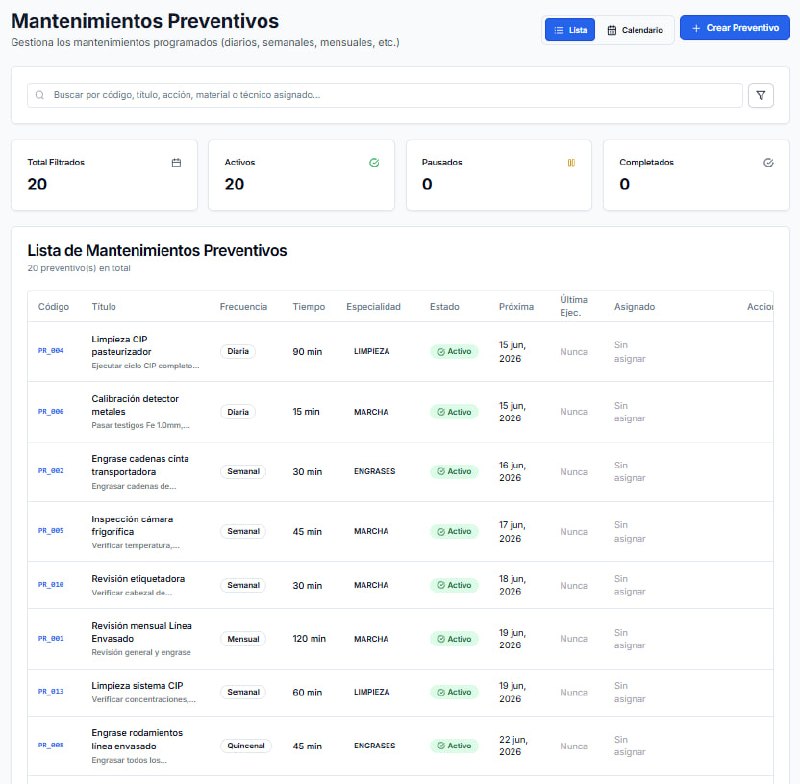
Task: Click Activo status badge in PR_004 row
Action: tap(454, 351)
